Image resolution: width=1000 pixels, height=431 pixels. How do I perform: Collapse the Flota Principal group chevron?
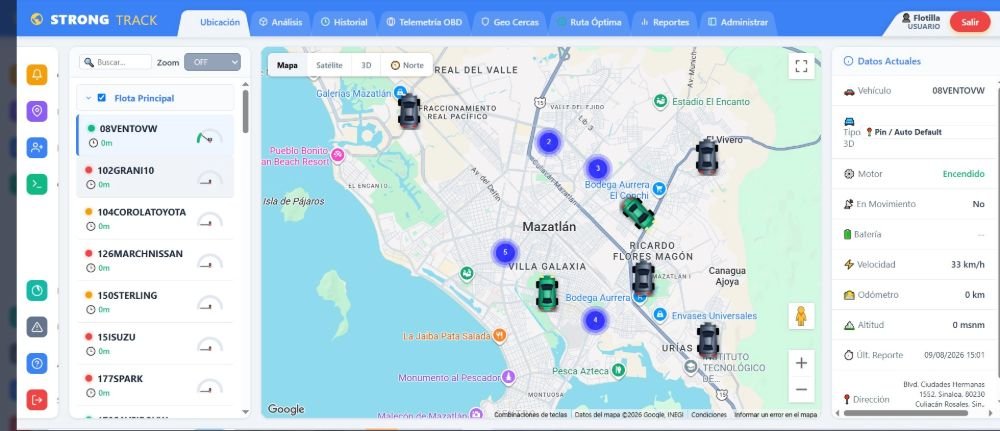(88, 98)
